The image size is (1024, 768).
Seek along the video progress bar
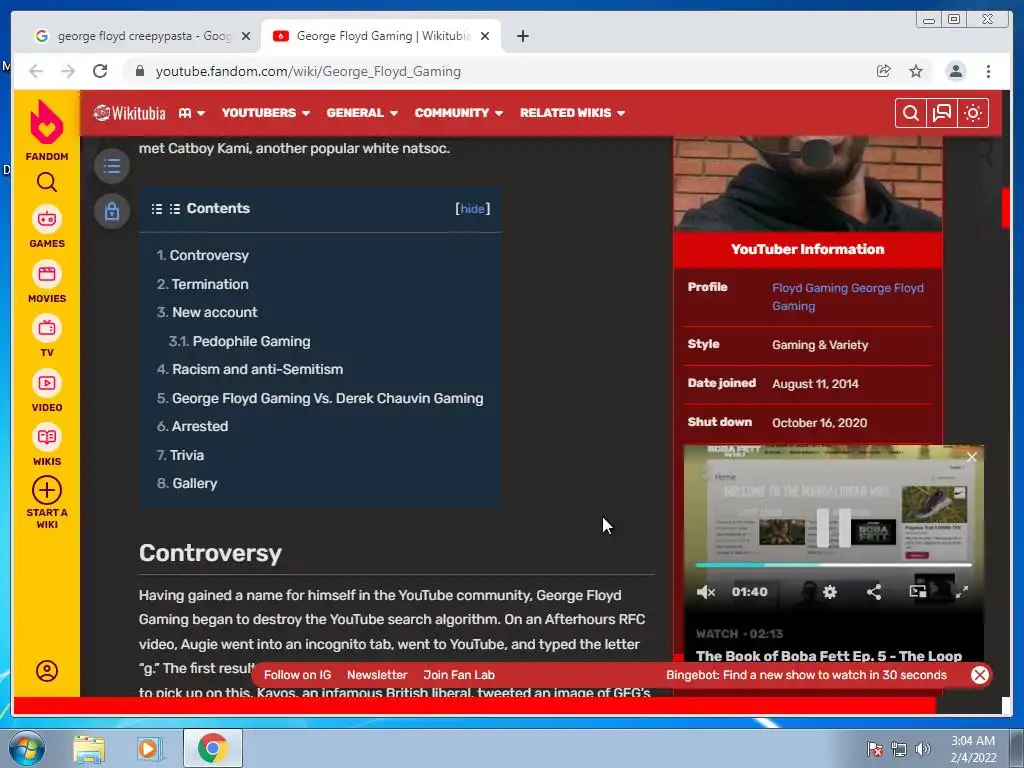[x=833, y=565]
